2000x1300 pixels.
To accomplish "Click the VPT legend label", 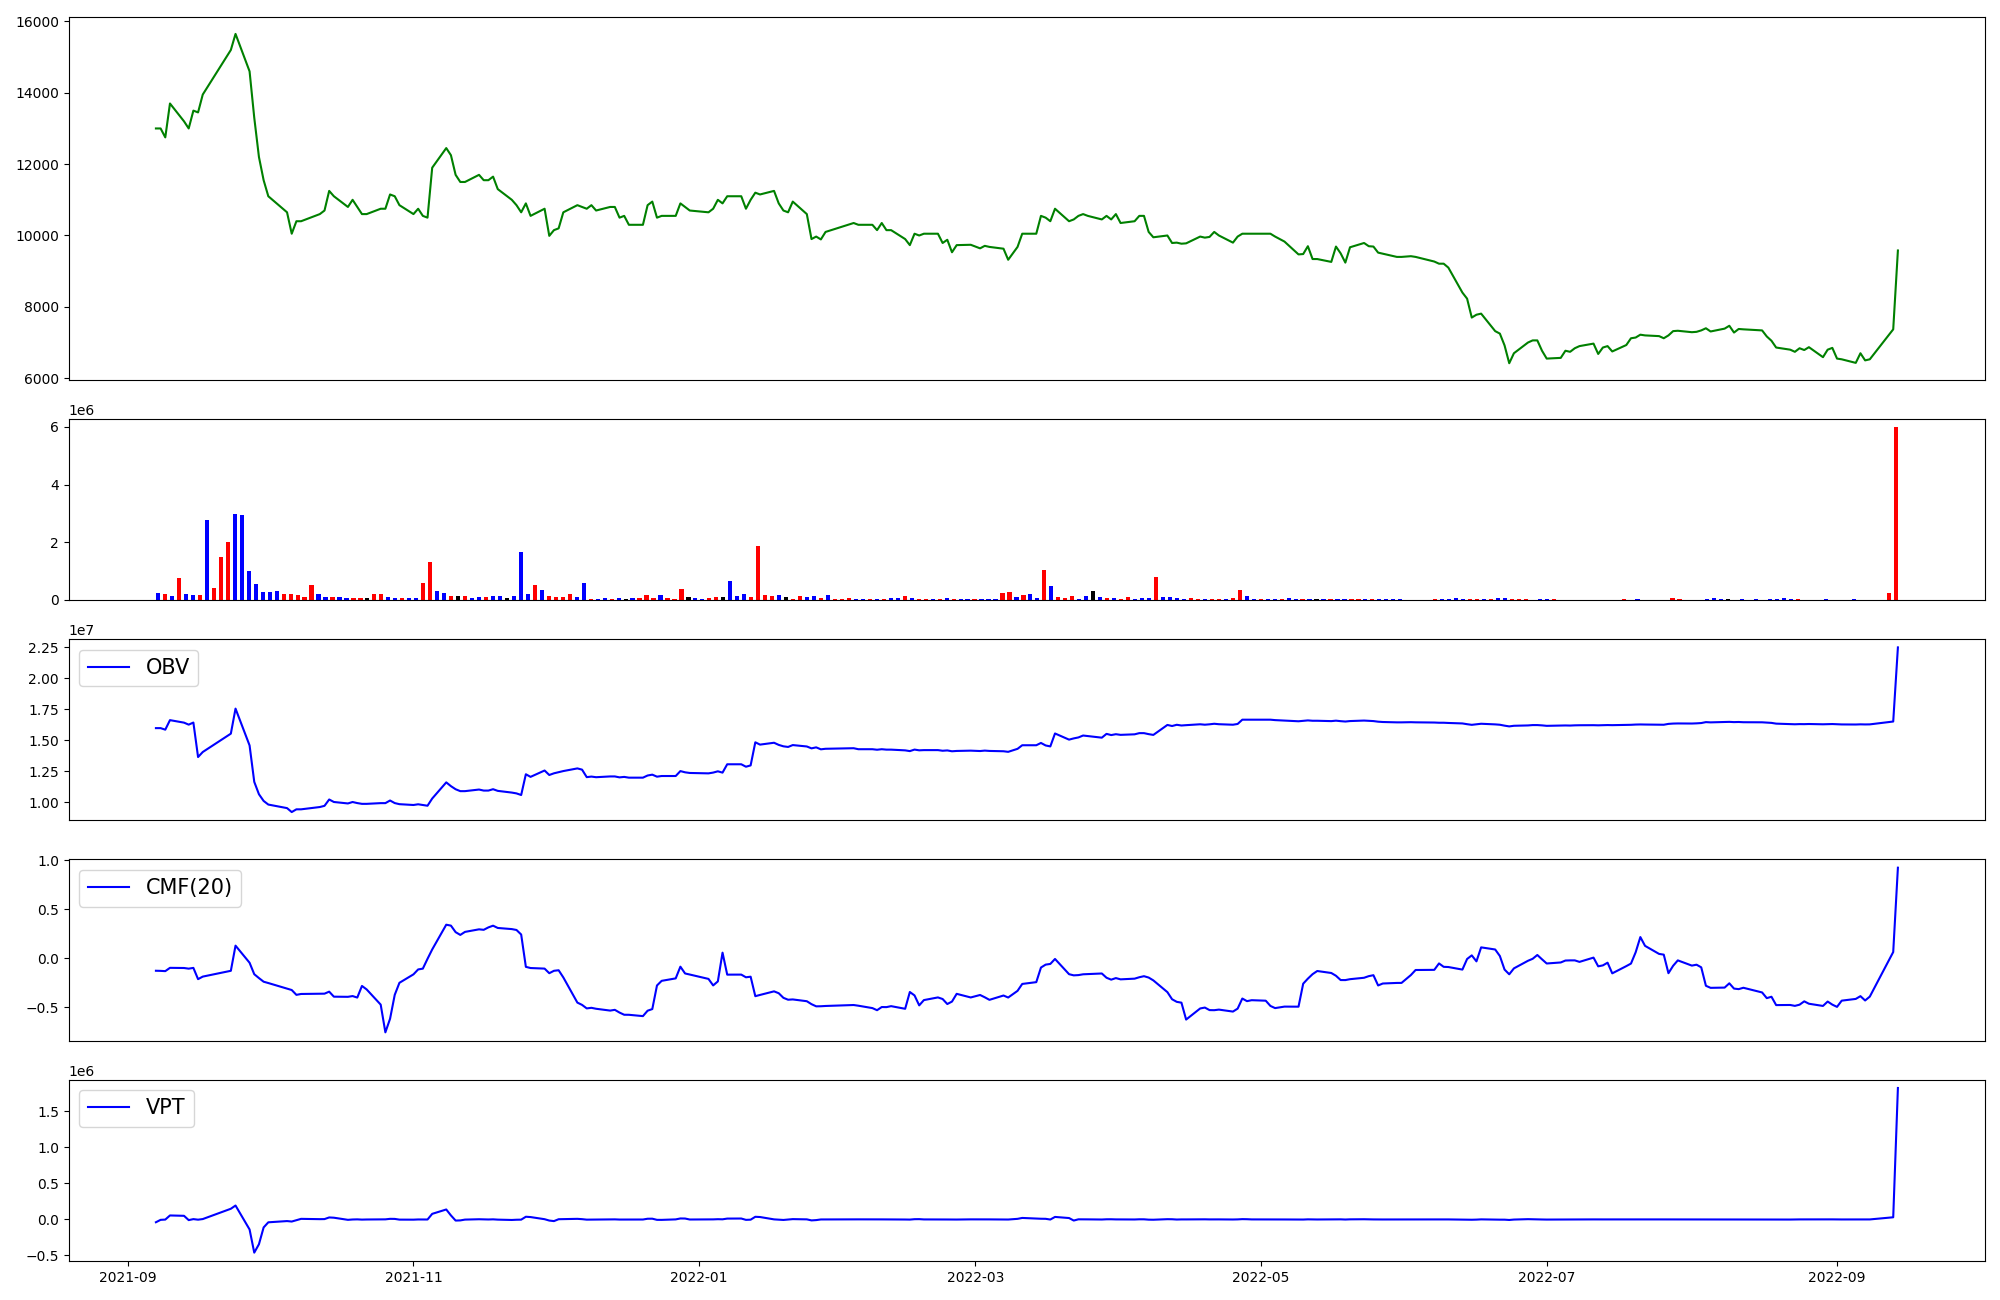I will (165, 1107).
